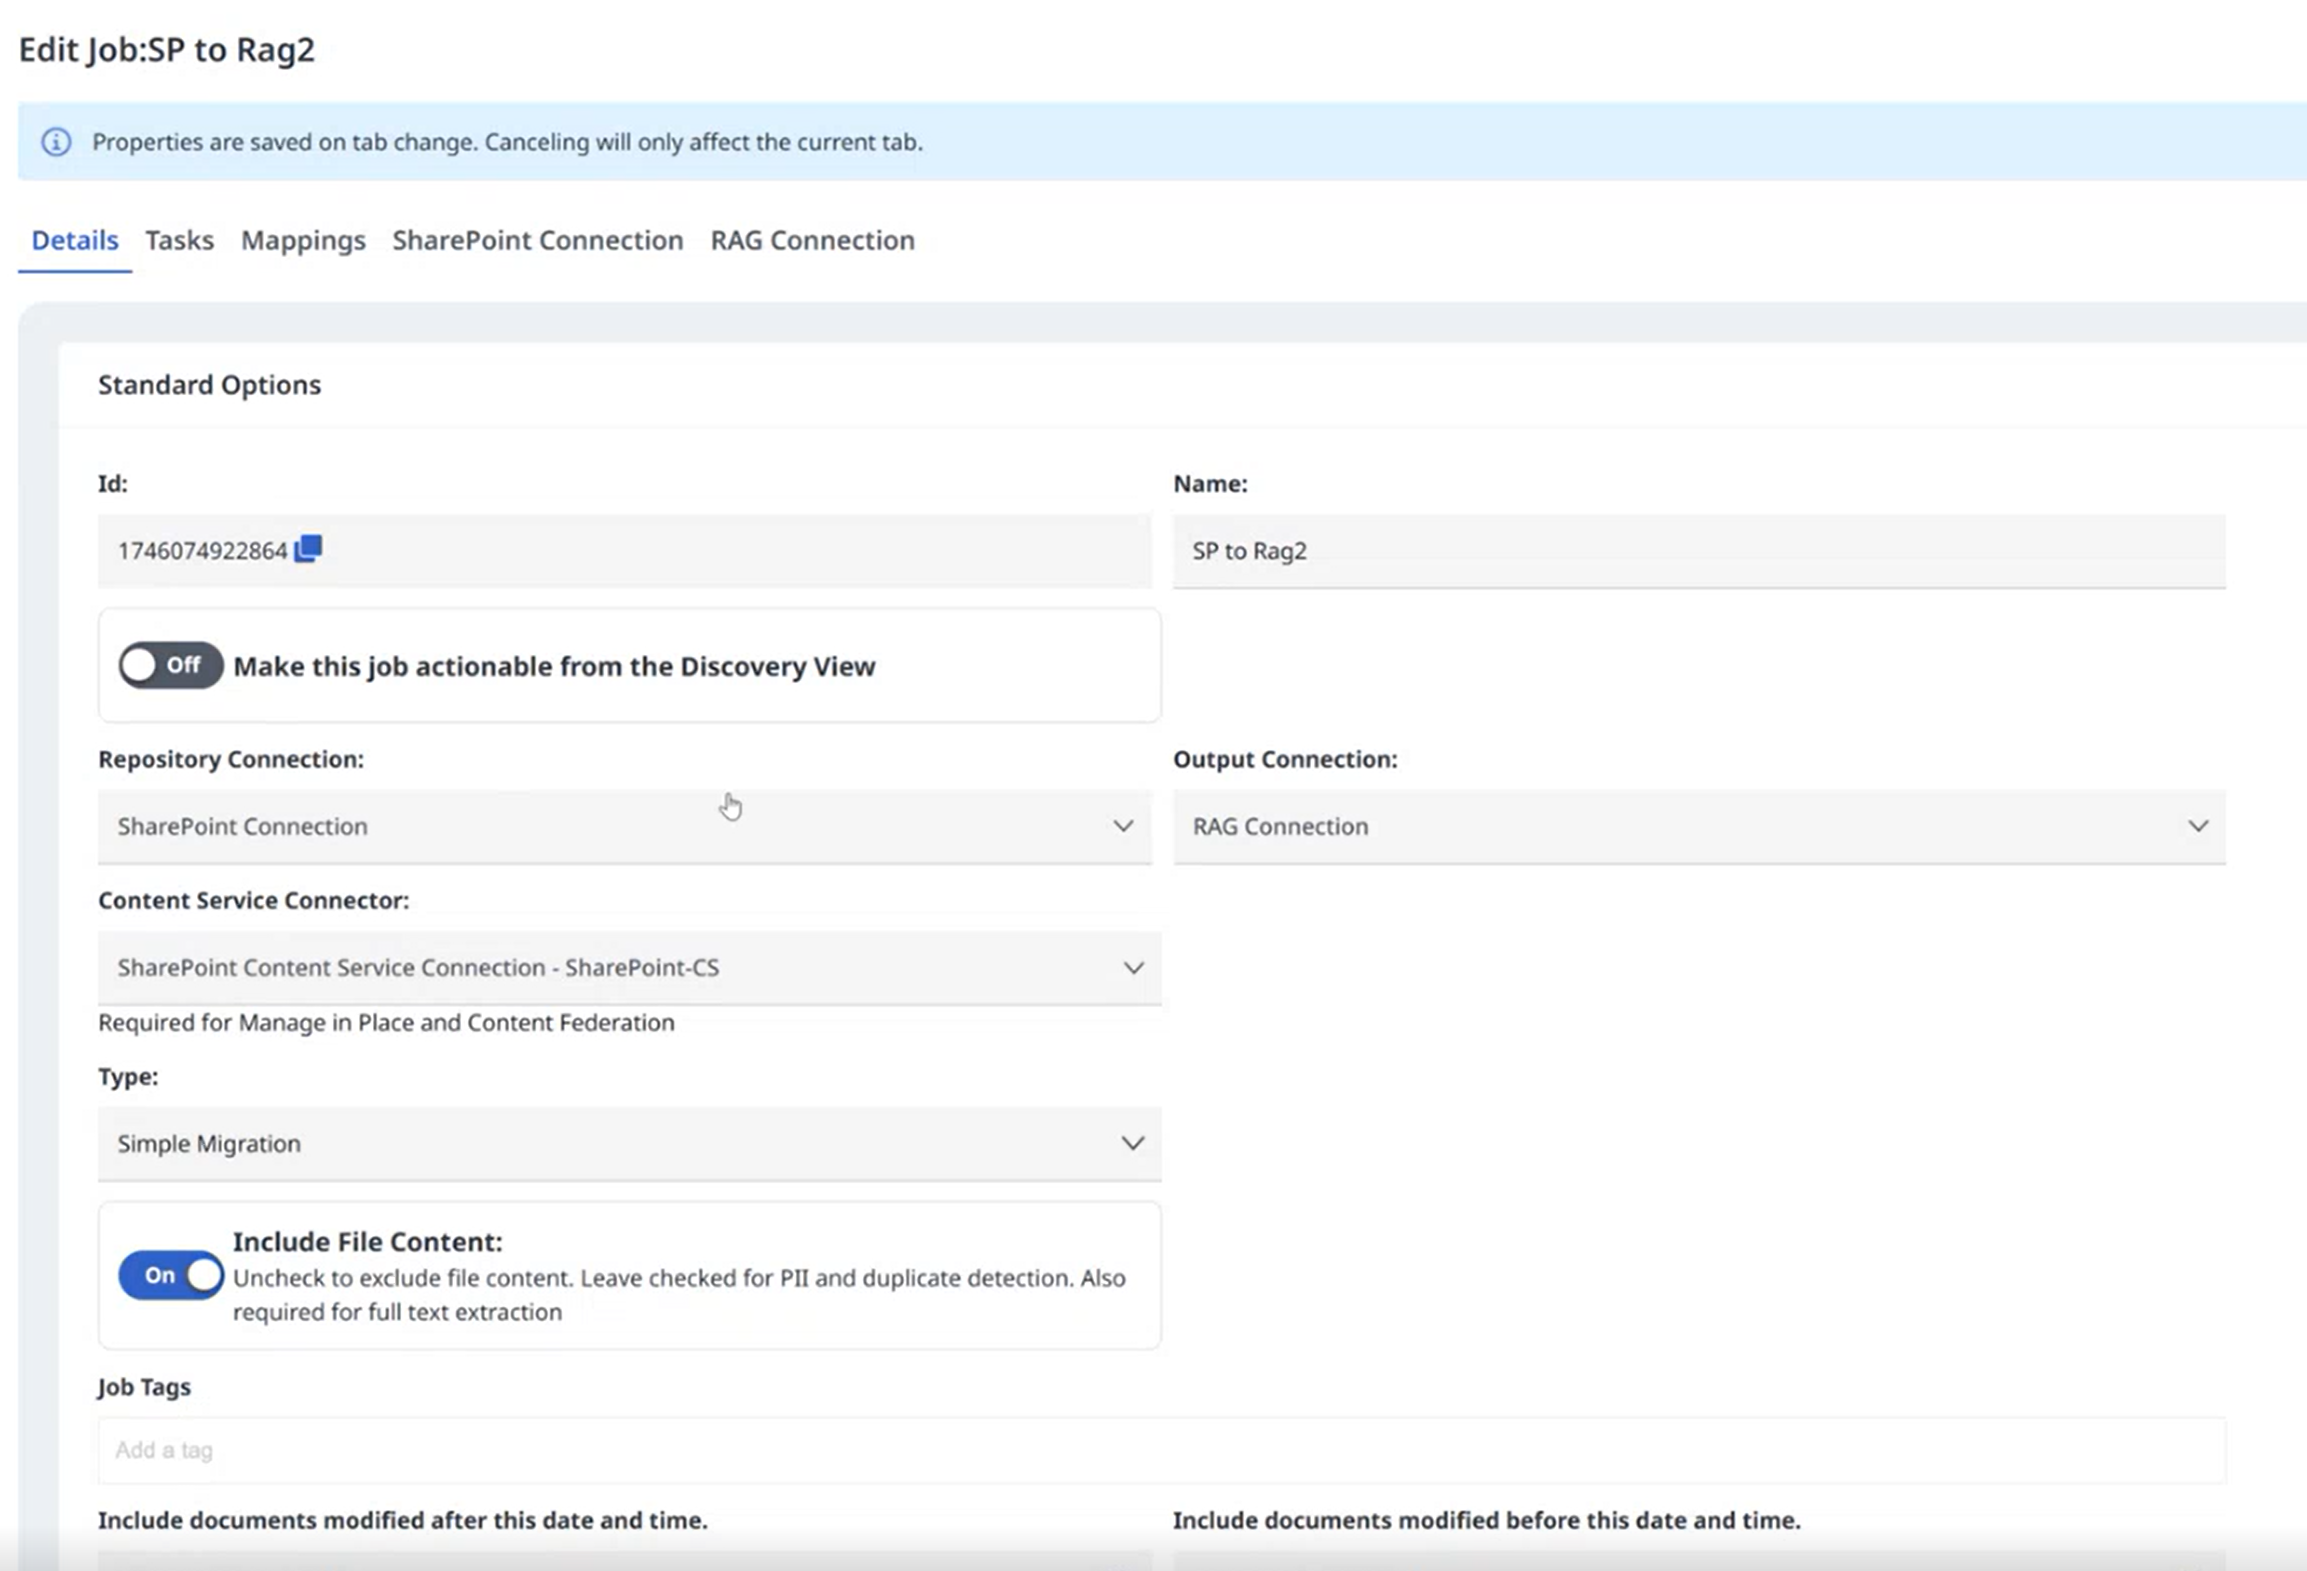Go to the SharePoint Connection tab
The image size is (2307, 1571).
pos(538,240)
